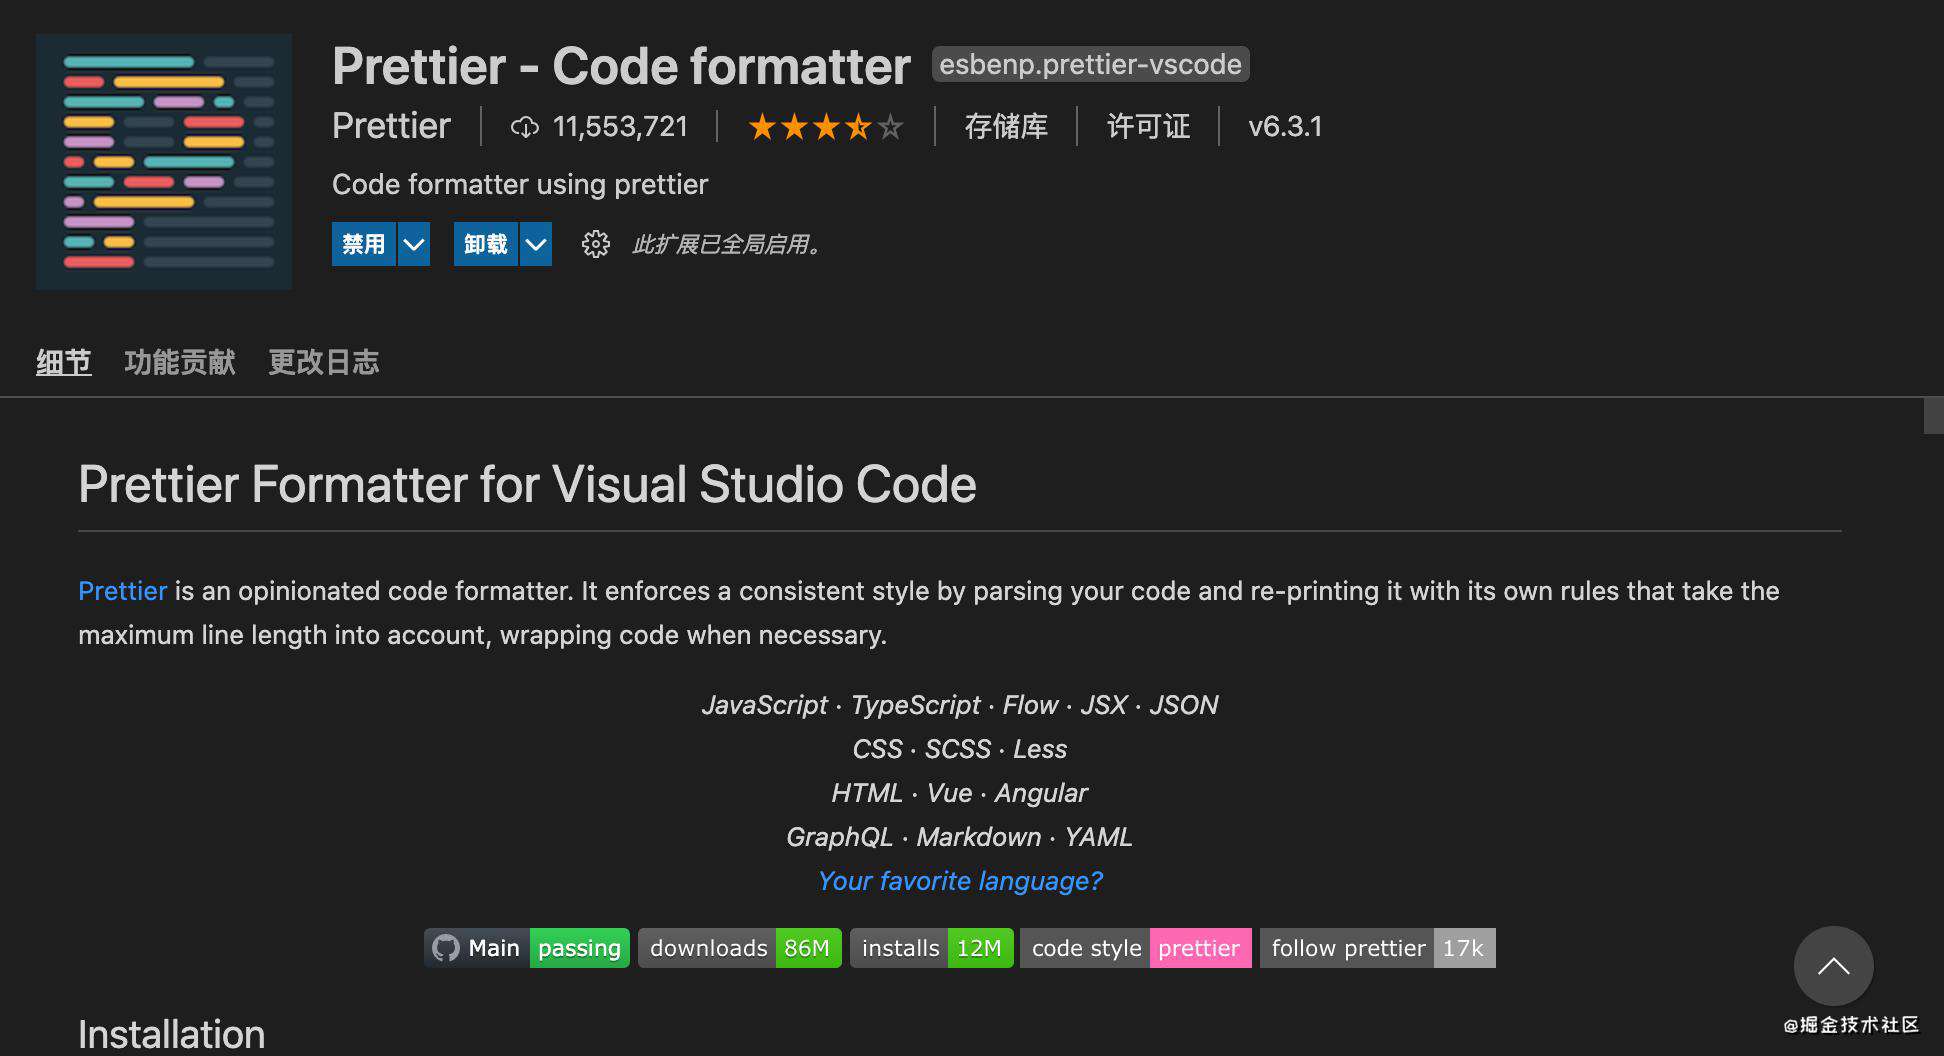
Task: Click the 'GraphQL · Markdown · YAML' line
Action: click(959, 837)
